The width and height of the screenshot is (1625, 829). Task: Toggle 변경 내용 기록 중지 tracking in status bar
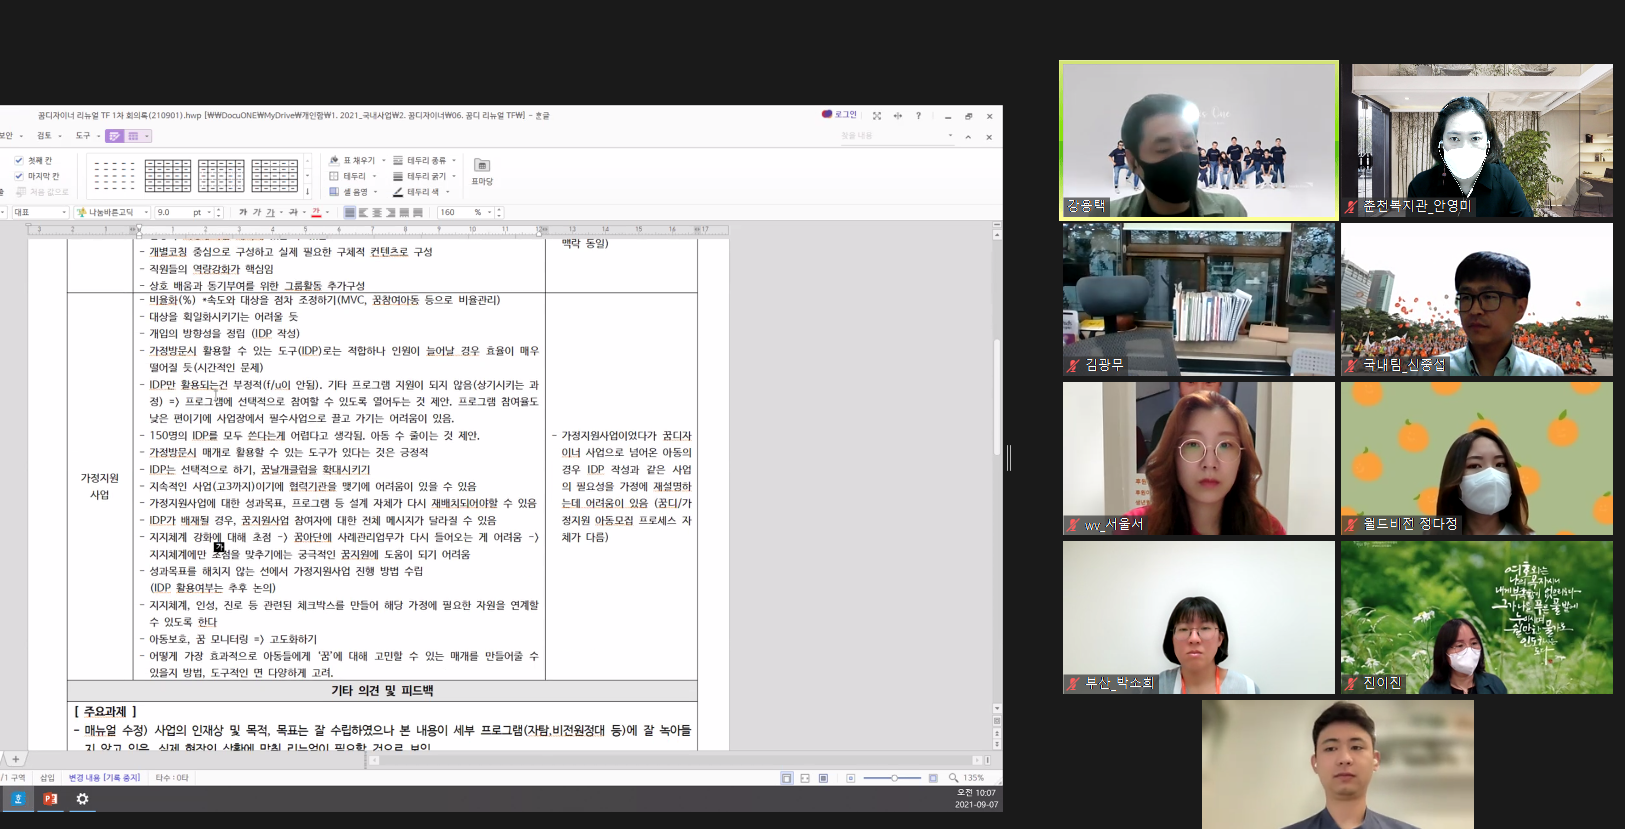104,778
